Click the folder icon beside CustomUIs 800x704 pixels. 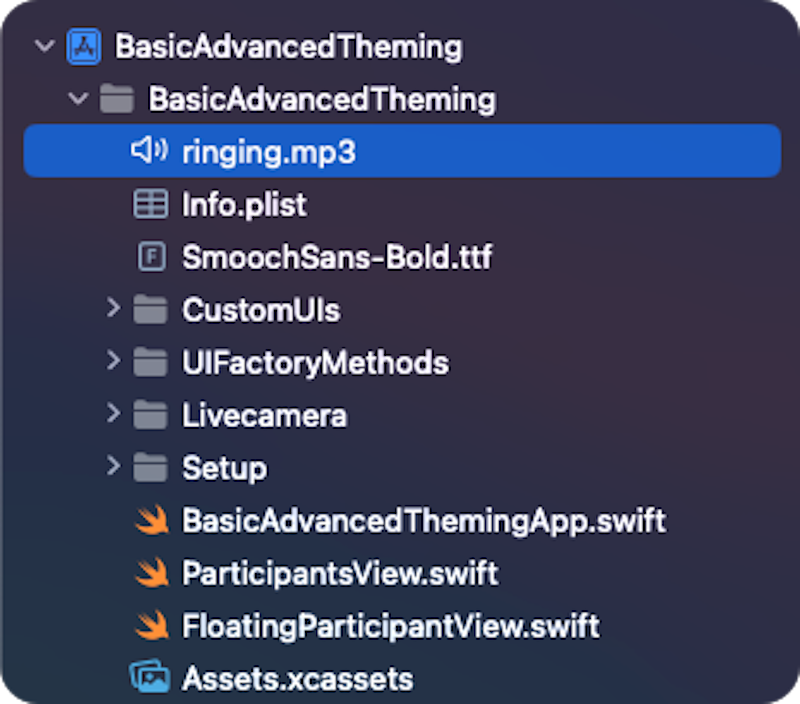(x=151, y=310)
